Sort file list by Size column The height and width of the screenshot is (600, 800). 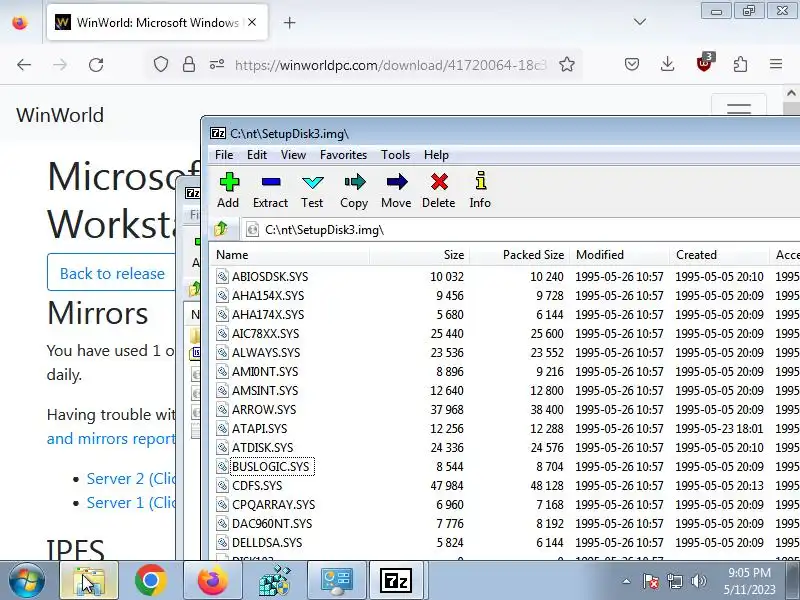(x=419, y=255)
